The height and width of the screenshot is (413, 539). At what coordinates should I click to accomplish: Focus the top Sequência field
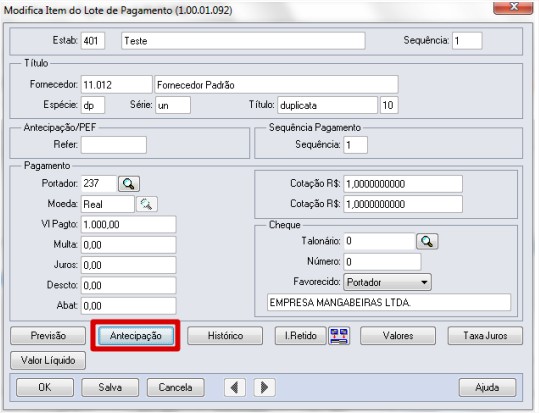coord(467,41)
